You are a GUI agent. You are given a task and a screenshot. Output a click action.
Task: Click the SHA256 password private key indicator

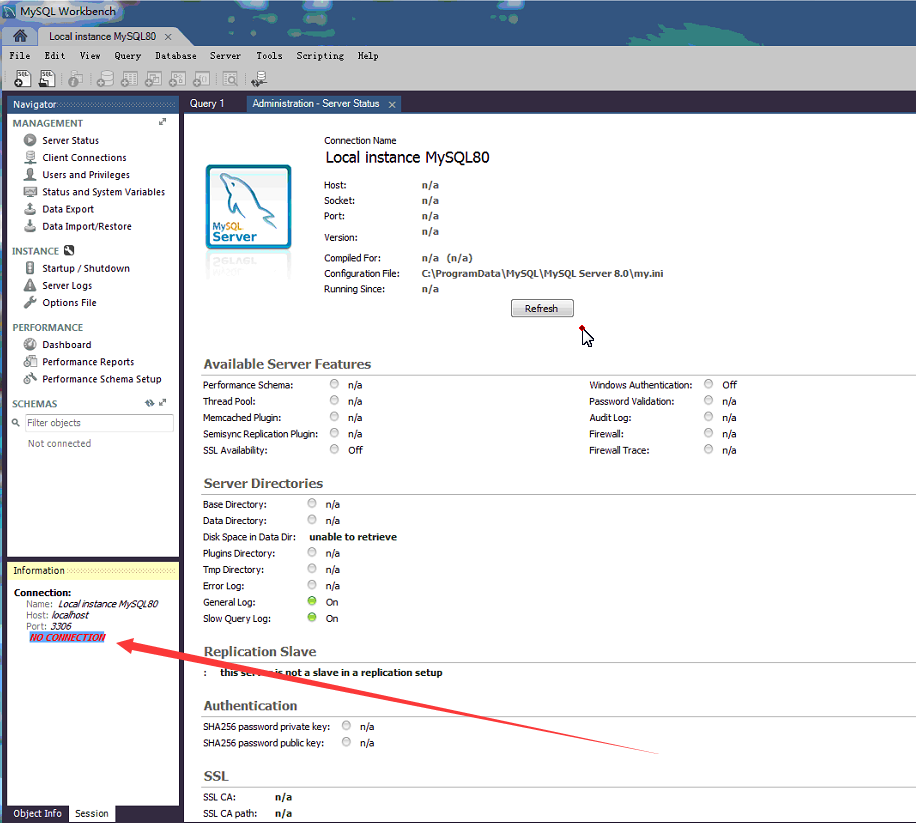(346, 725)
